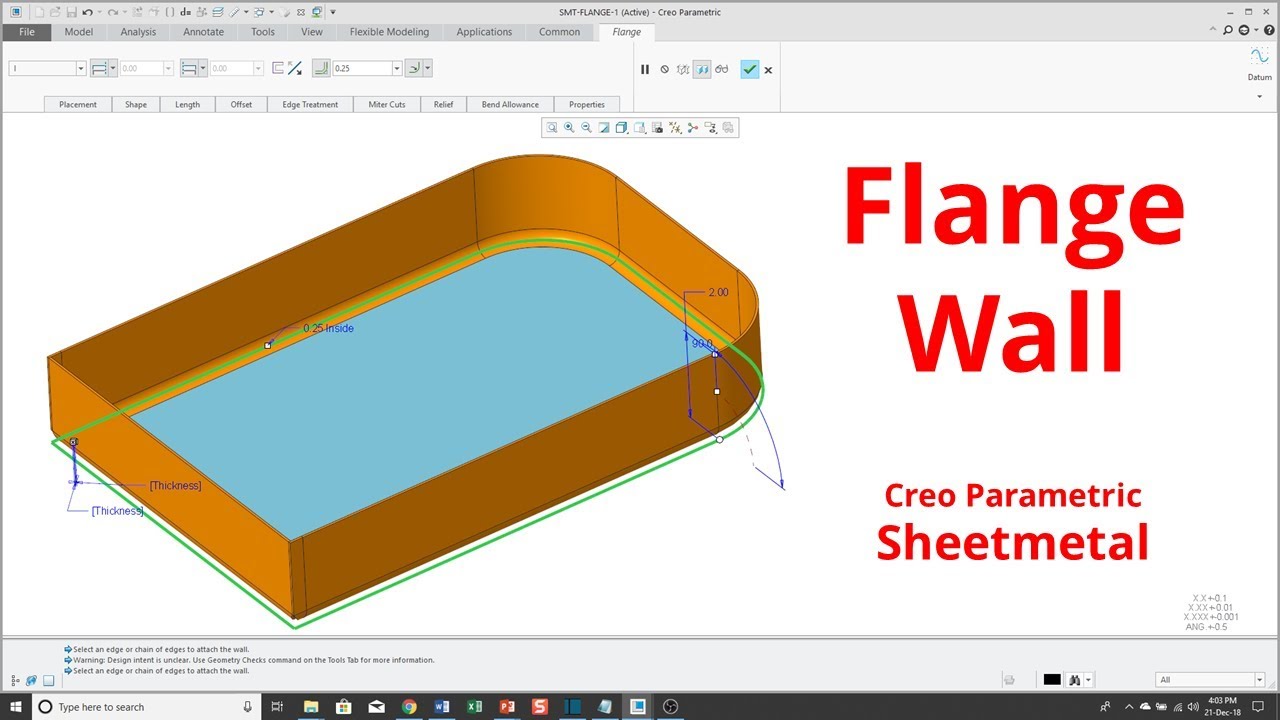Toggle model tree display icon
This screenshot has height=720, width=1280.
coord(14,680)
